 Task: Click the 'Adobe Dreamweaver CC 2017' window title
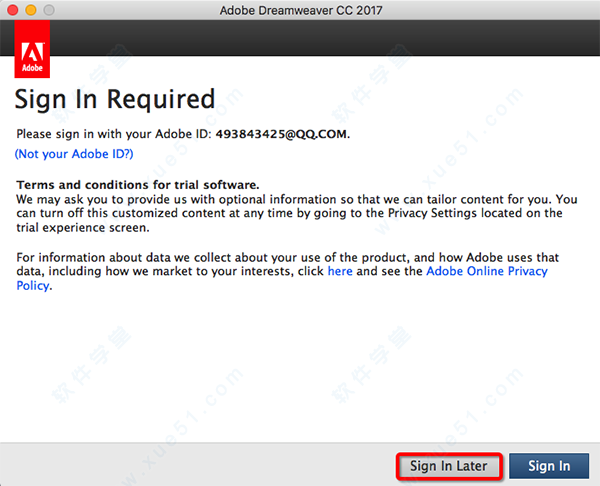click(301, 10)
